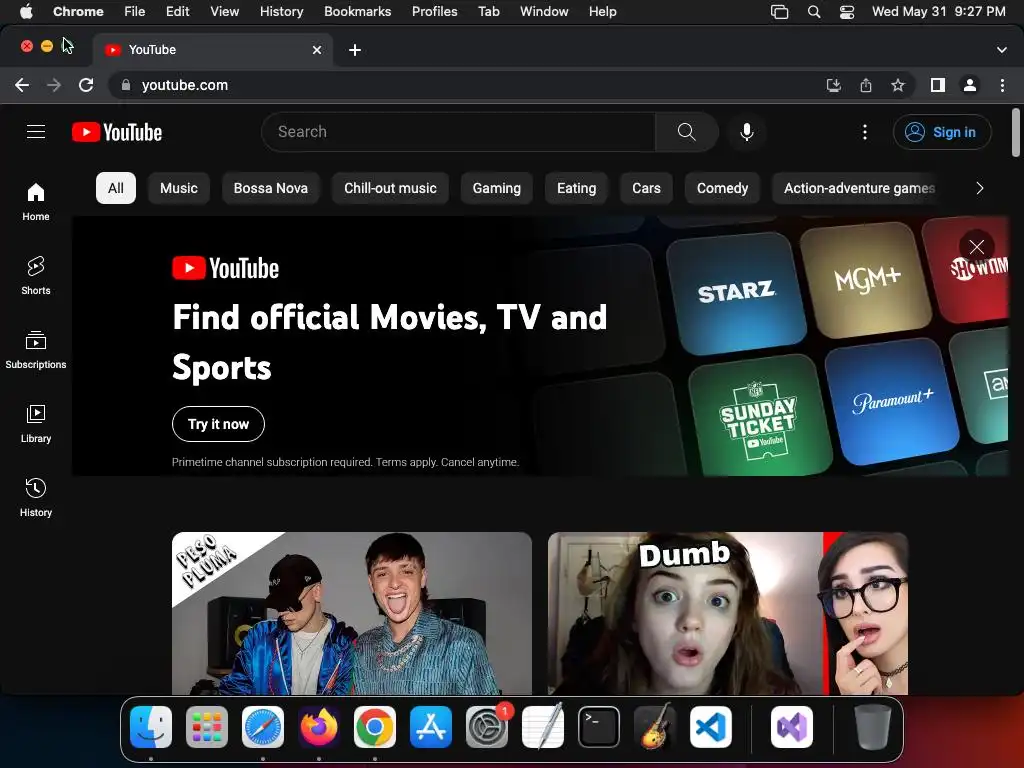Toggle Chrome side panel icon
The width and height of the screenshot is (1024, 768).
click(938, 85)
